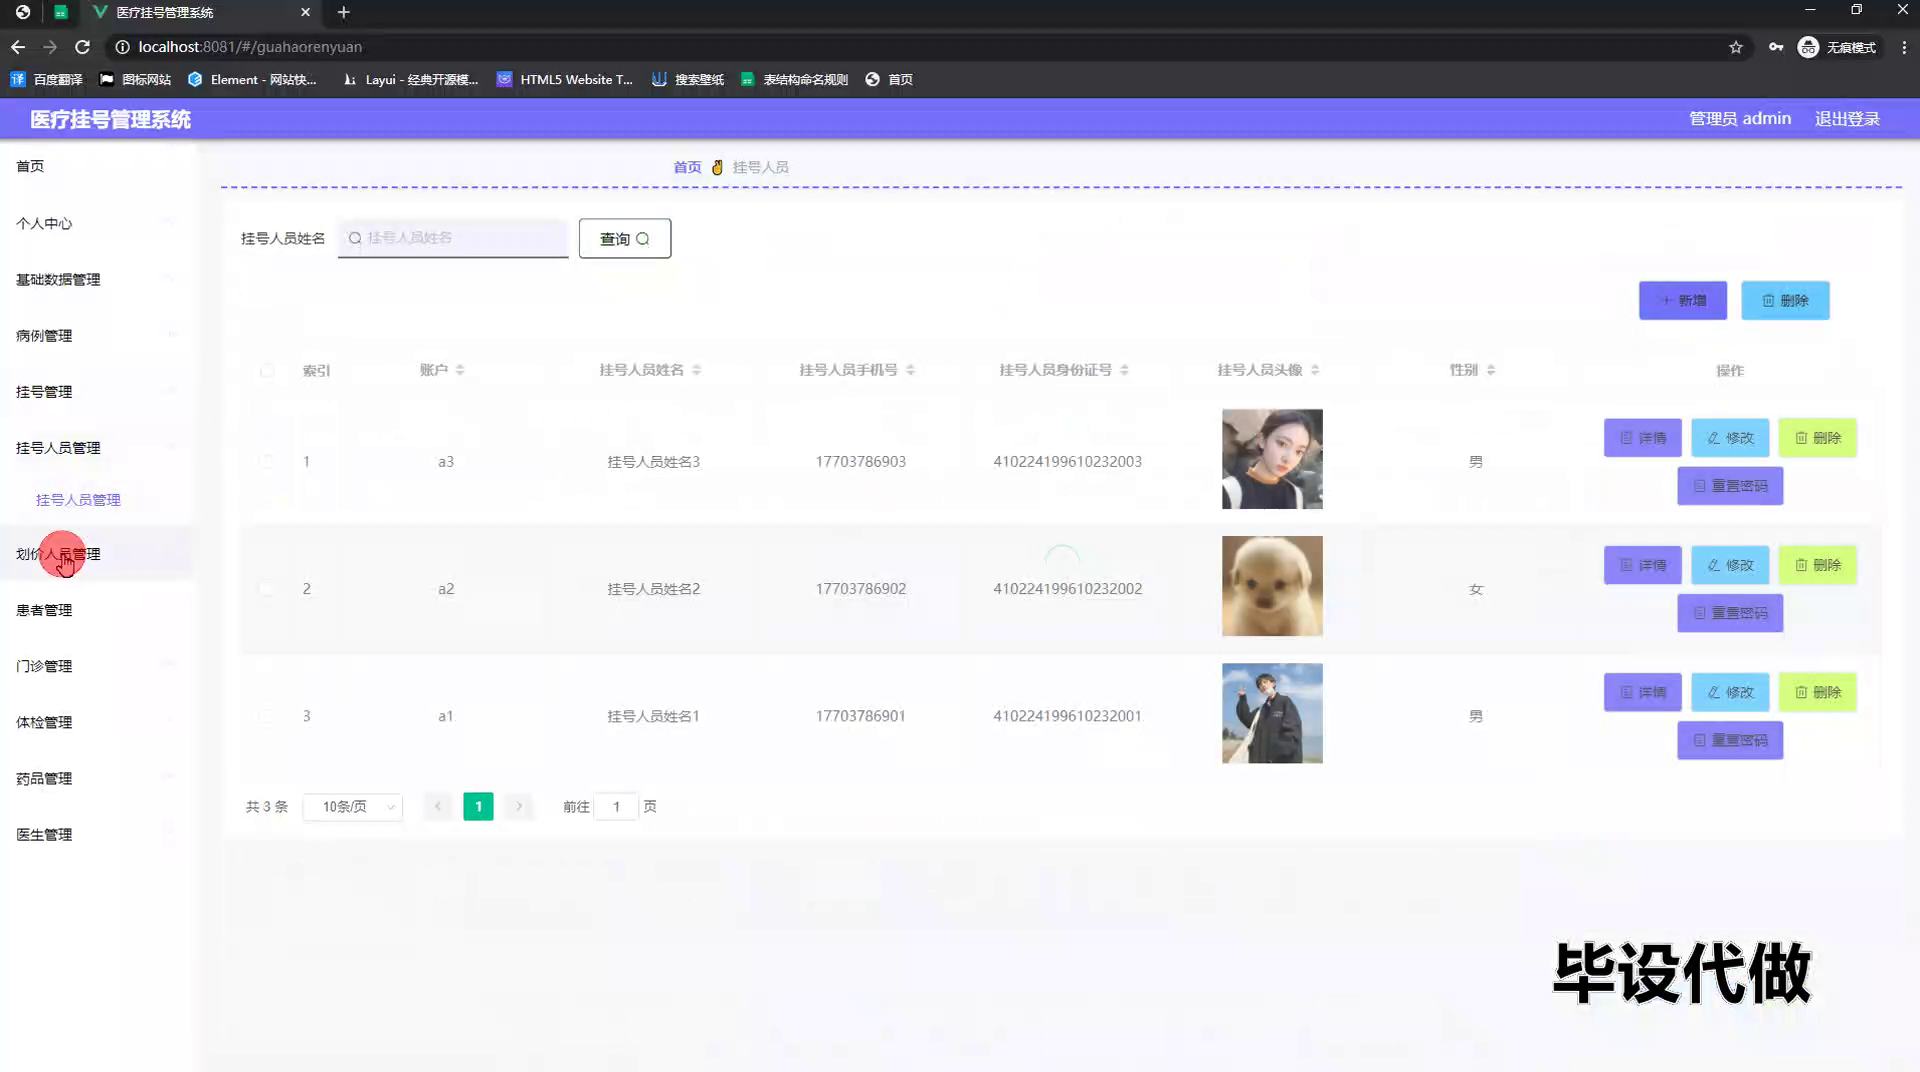The image size is (1920, 1072).
Task: Open 药品管理 in the sidebar
Action: tap(97, 777)
